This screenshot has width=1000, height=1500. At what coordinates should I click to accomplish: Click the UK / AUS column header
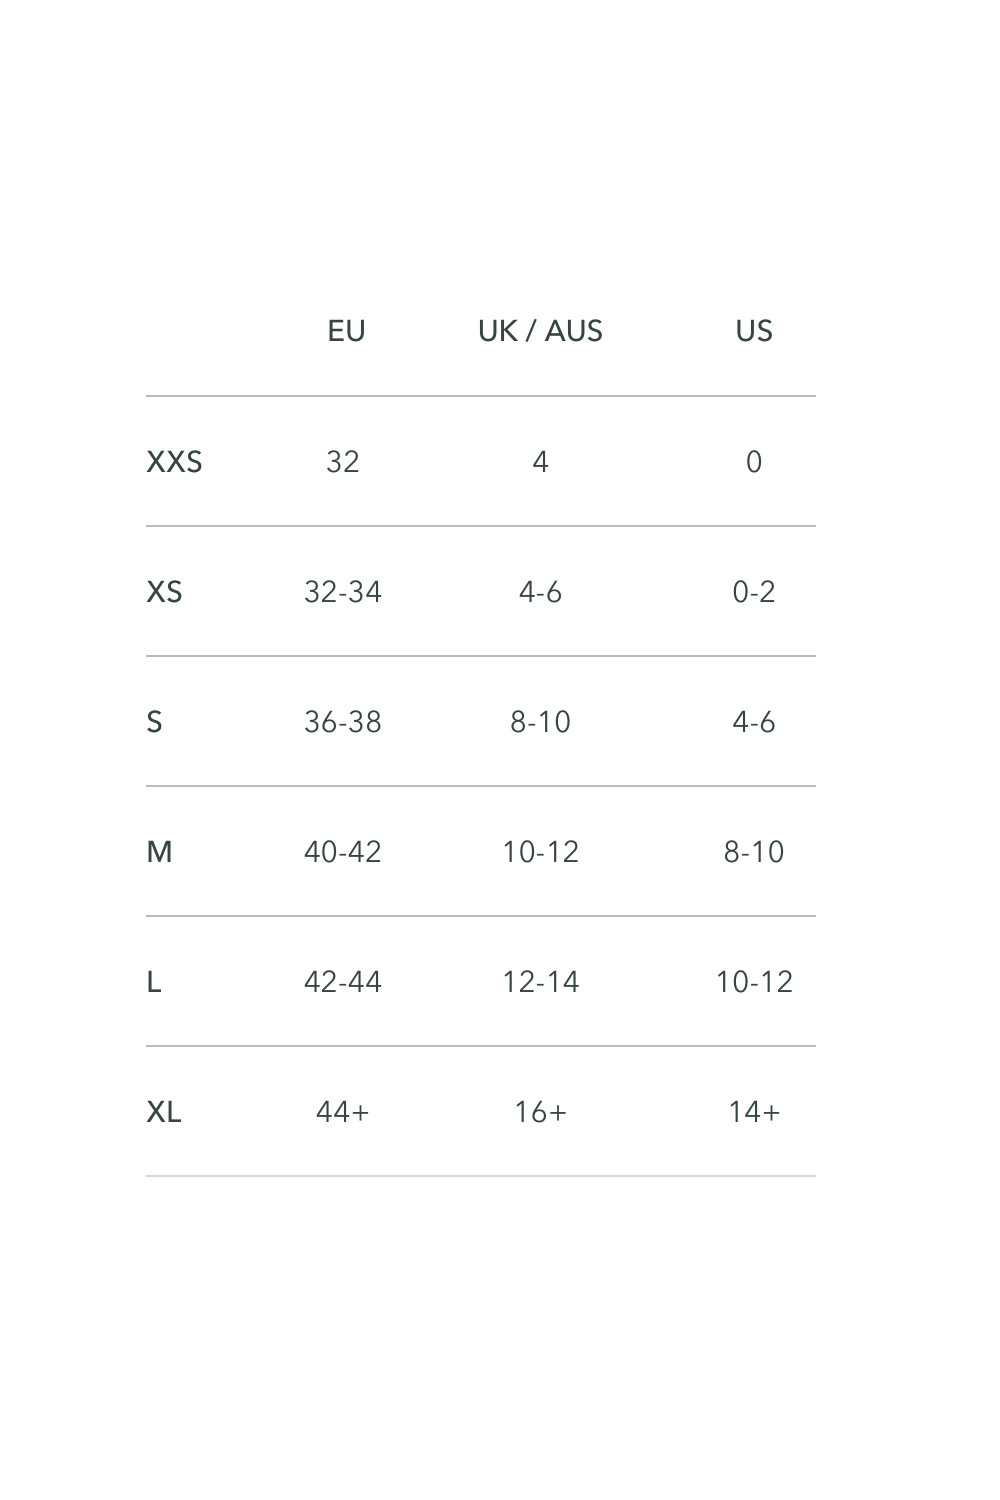540,331
